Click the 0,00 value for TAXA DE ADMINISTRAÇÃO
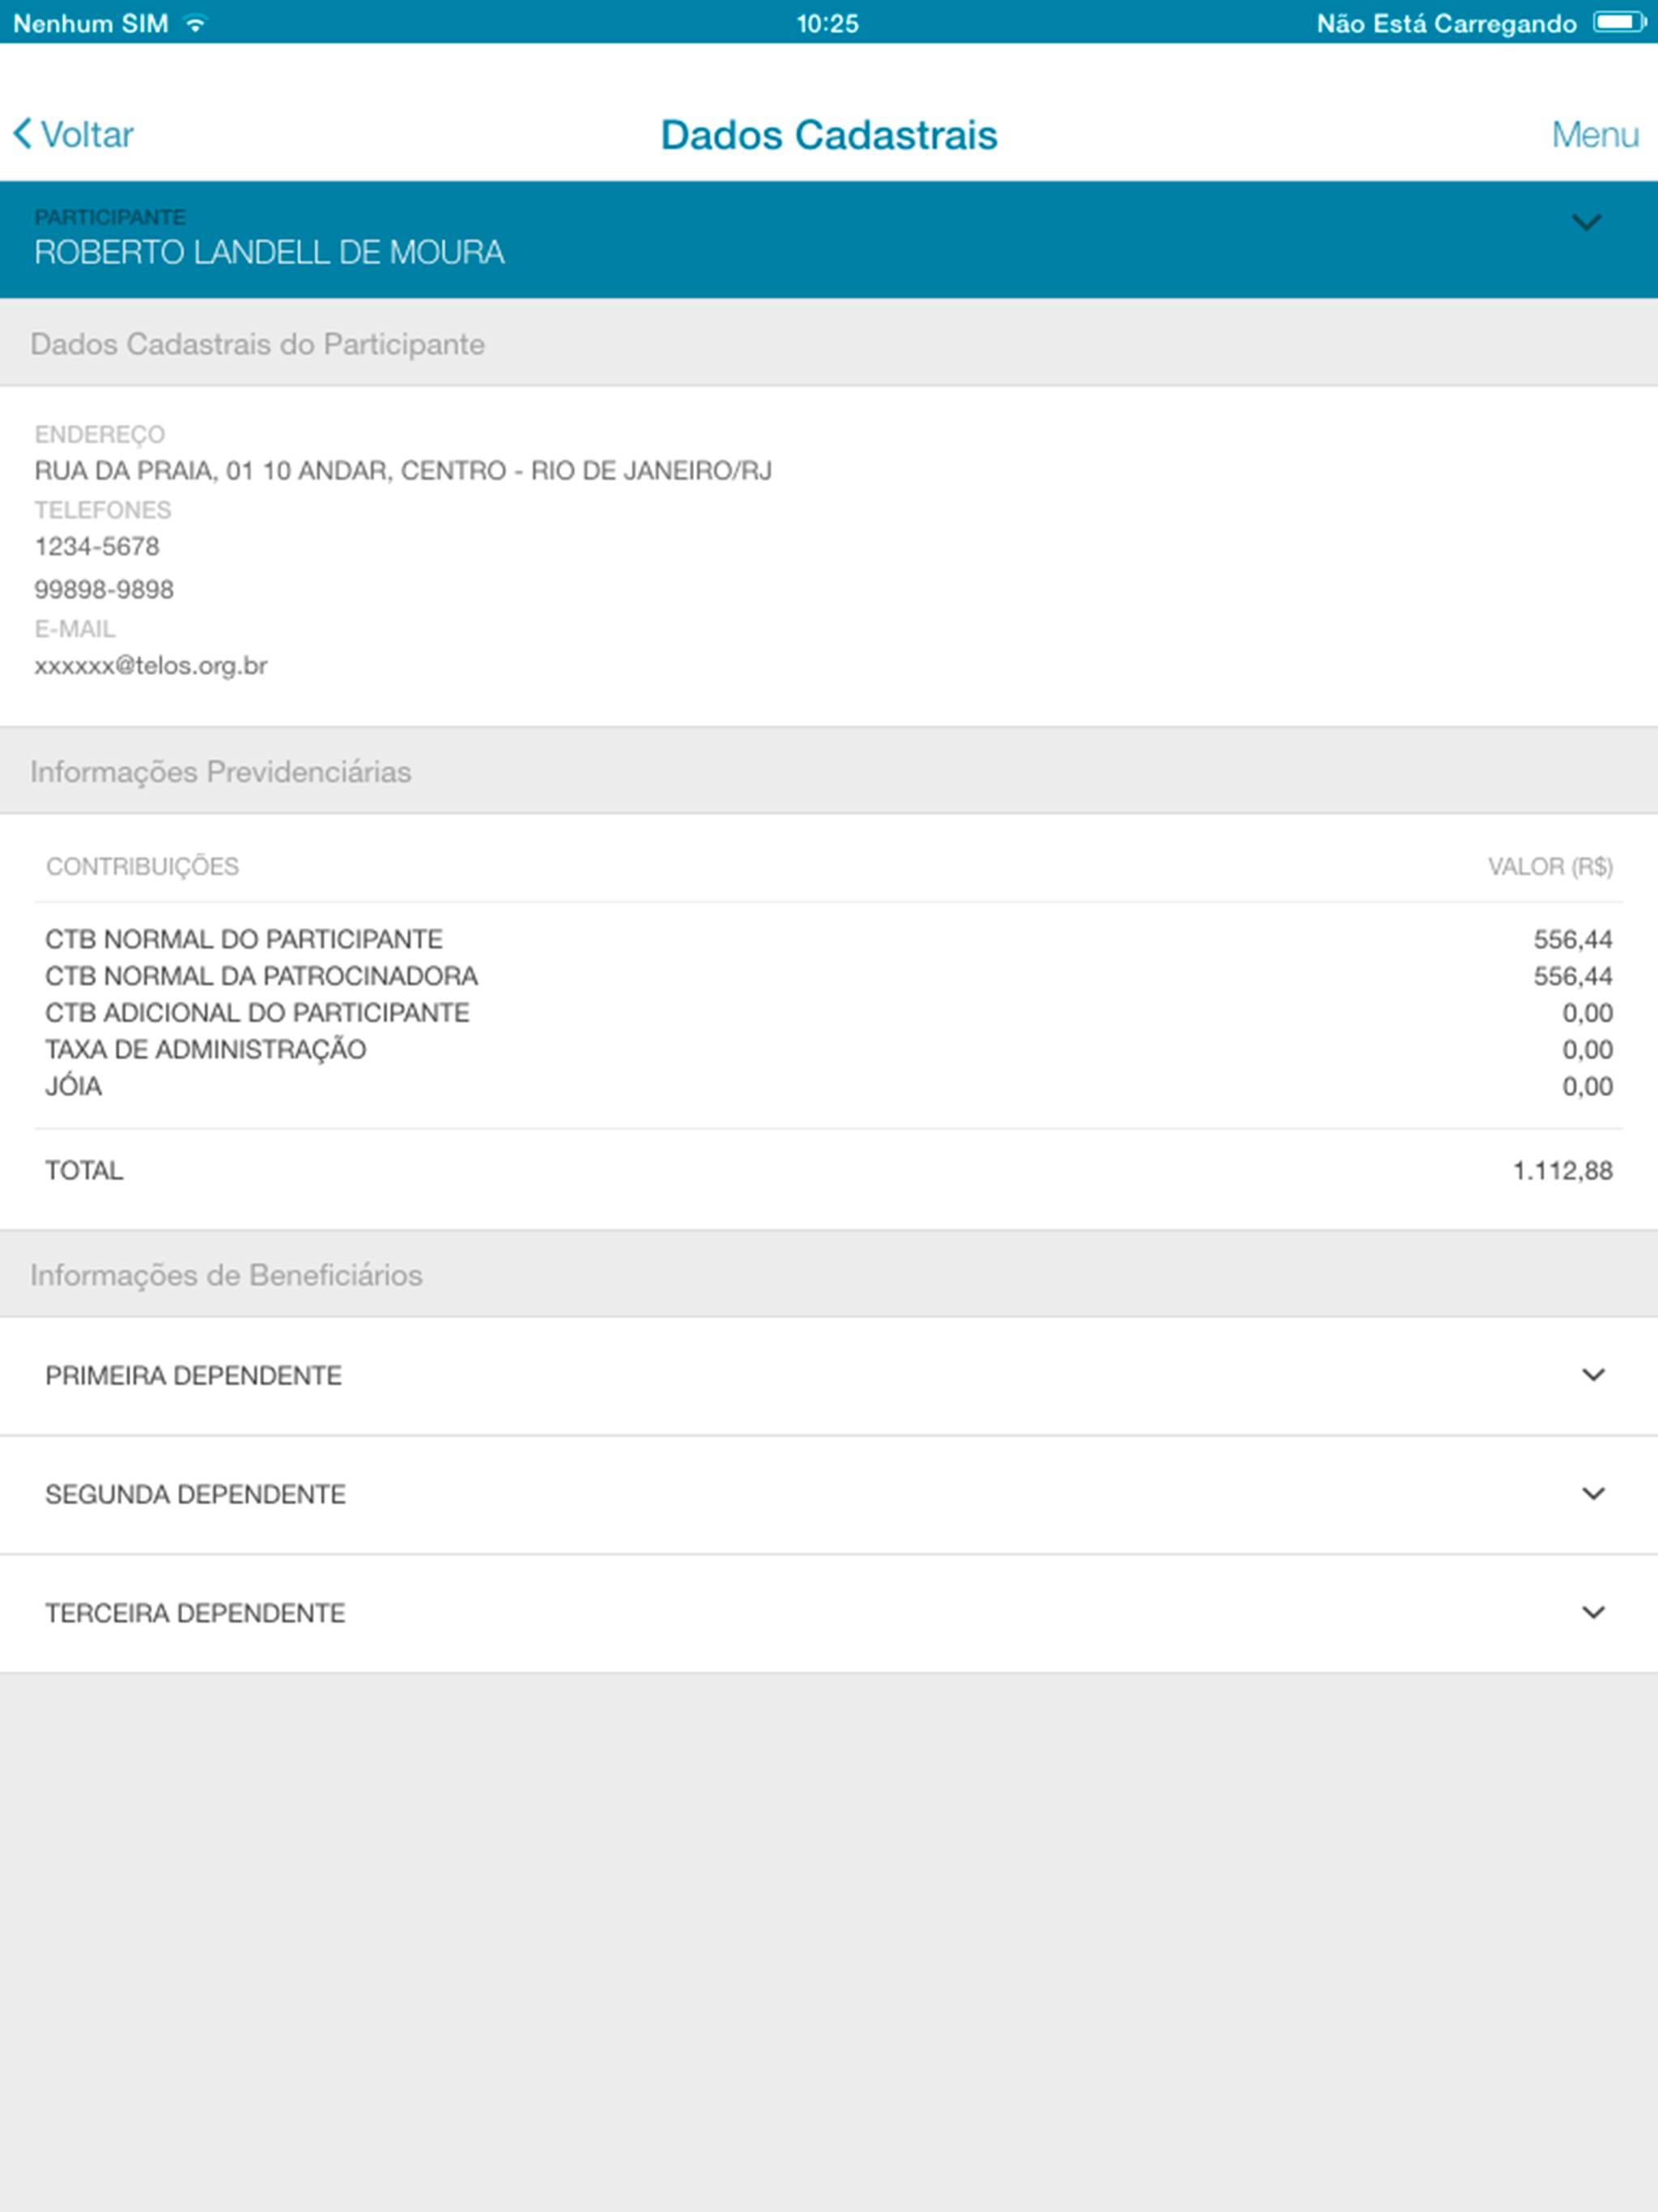 click(x=1587, y=1049)
